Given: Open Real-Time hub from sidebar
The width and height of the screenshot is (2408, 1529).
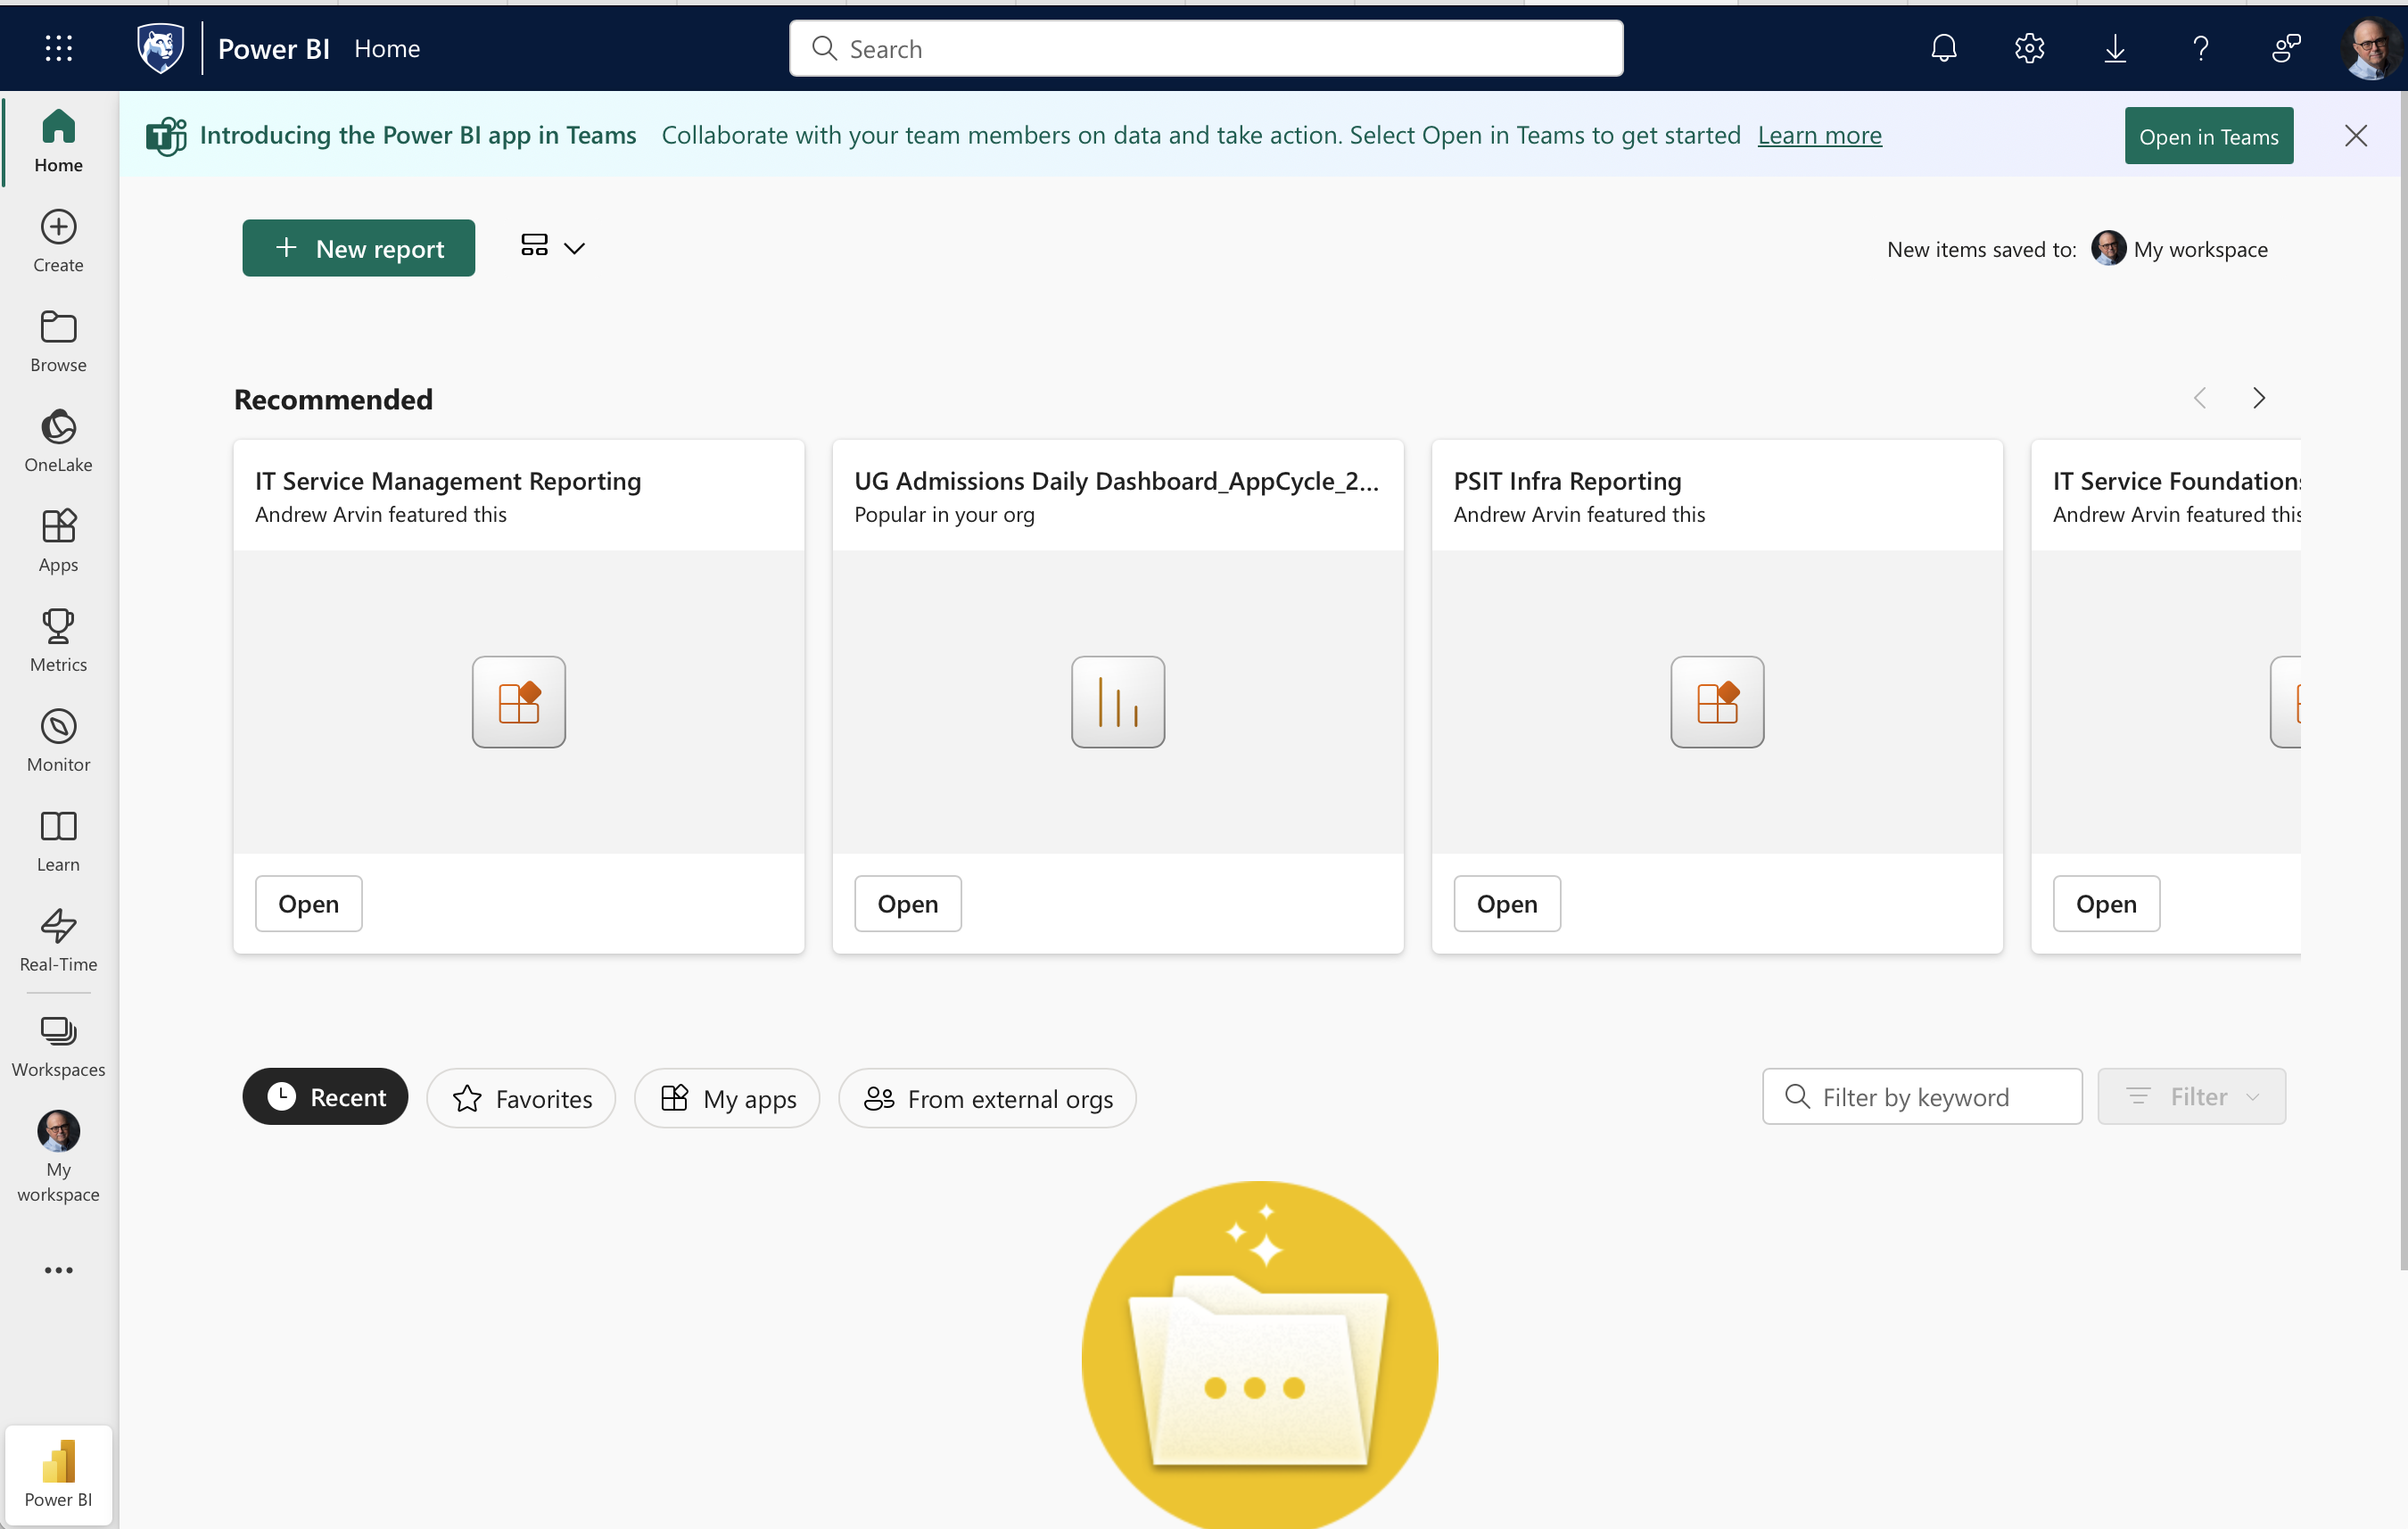Looking at the screenshot, I should click(58, 939).
